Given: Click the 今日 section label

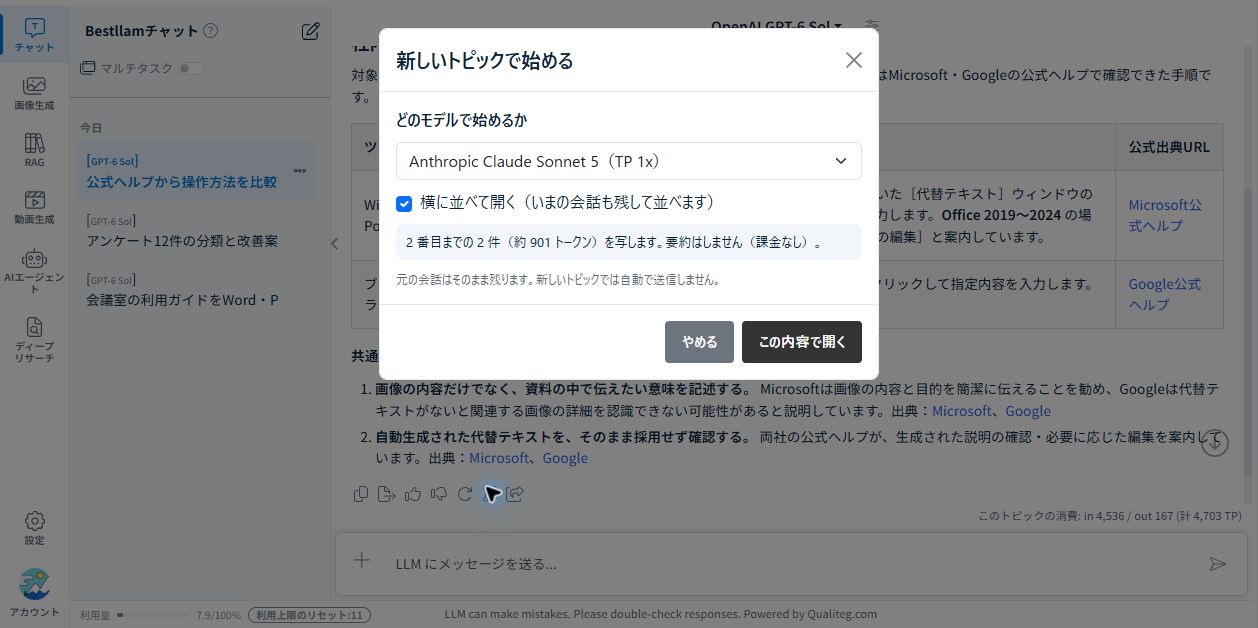Looking at the screenshot, I should coord(91,128).
